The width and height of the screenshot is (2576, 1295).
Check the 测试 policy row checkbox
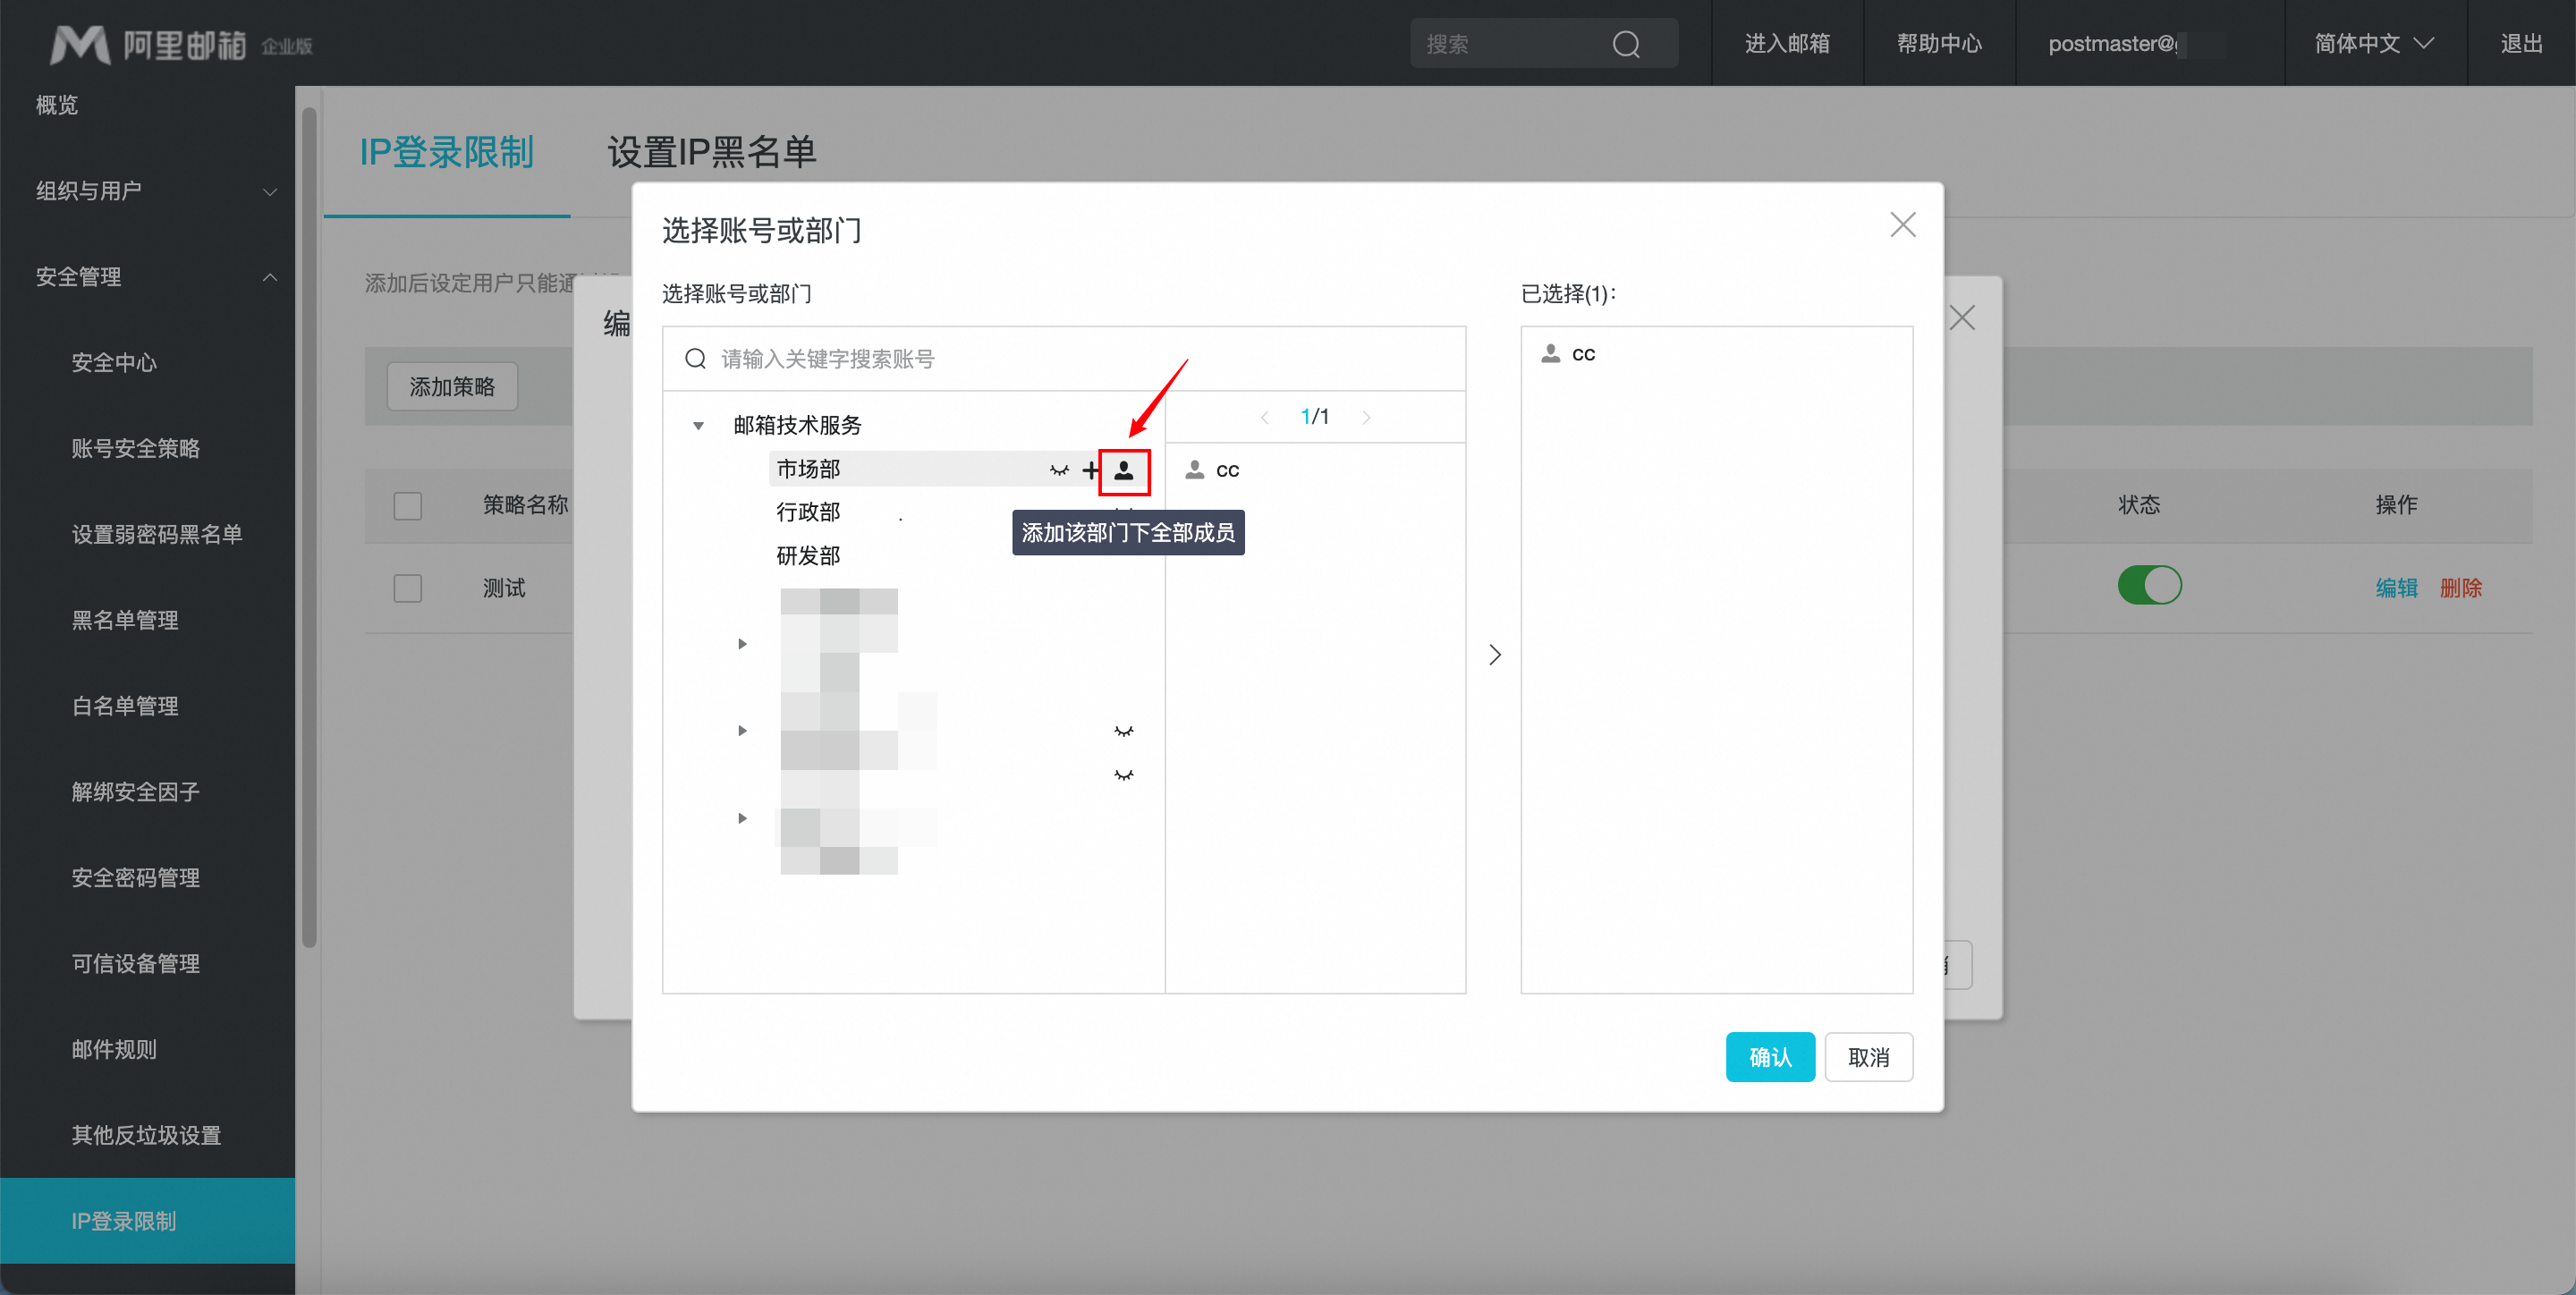coord(408,588)
